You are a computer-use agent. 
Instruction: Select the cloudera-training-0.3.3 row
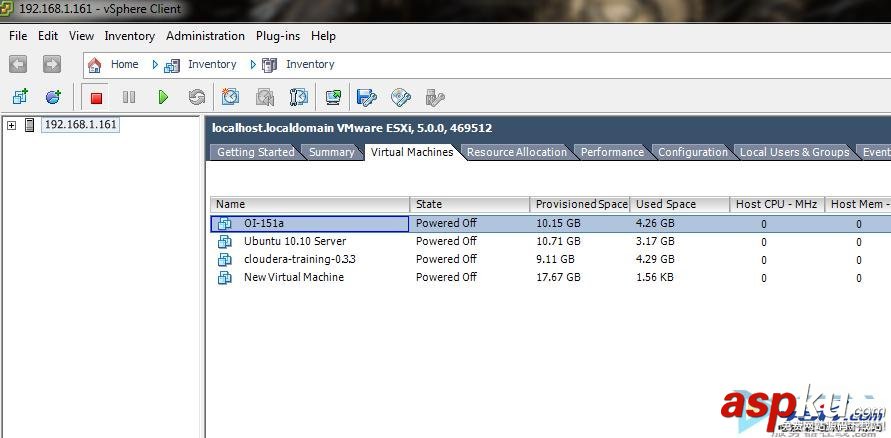click(550, 260)
